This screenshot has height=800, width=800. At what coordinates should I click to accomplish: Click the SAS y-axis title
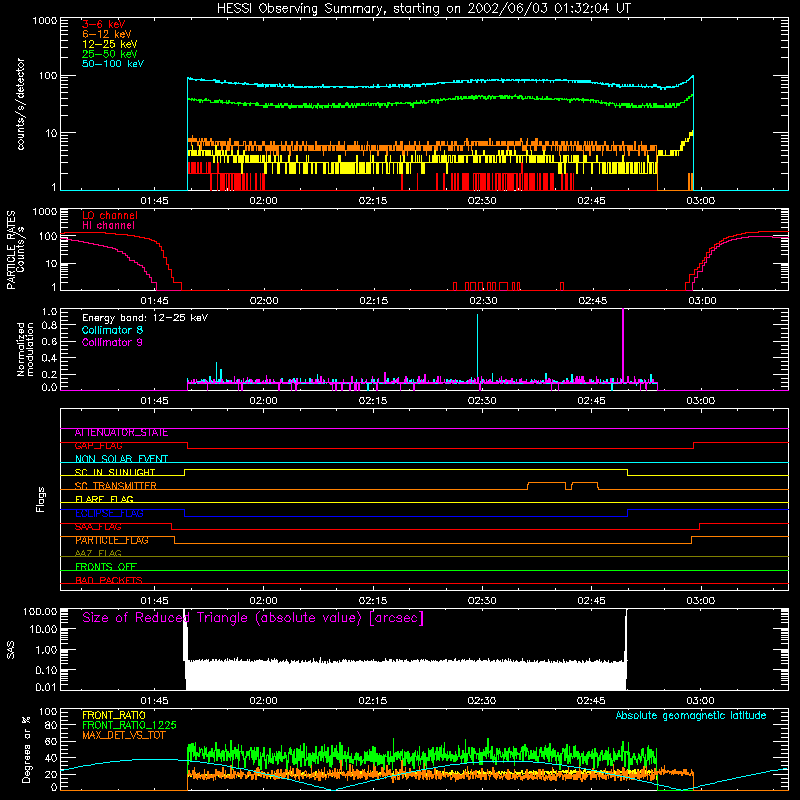[11, 650]
